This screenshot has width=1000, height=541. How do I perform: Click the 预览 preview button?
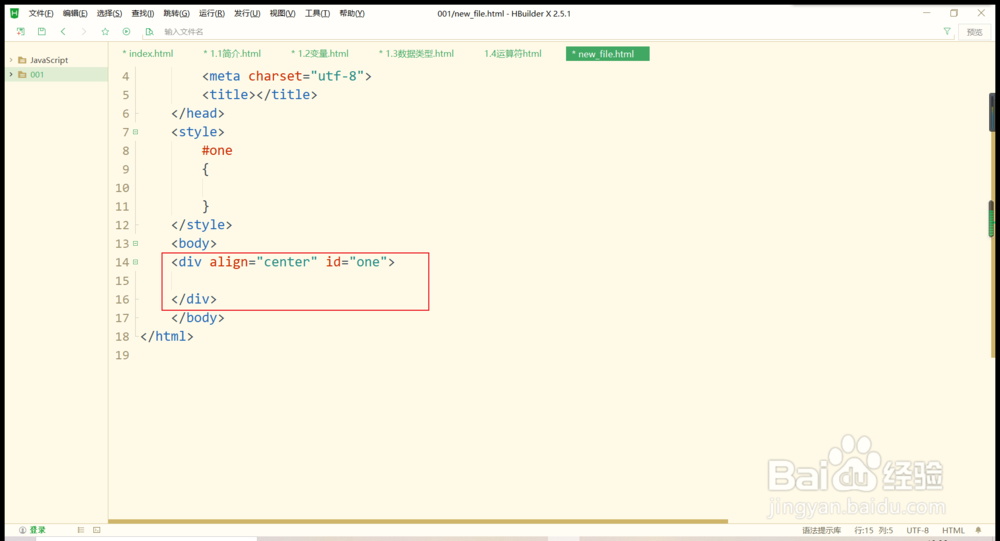pyautogui.click(x=974, y=32)
